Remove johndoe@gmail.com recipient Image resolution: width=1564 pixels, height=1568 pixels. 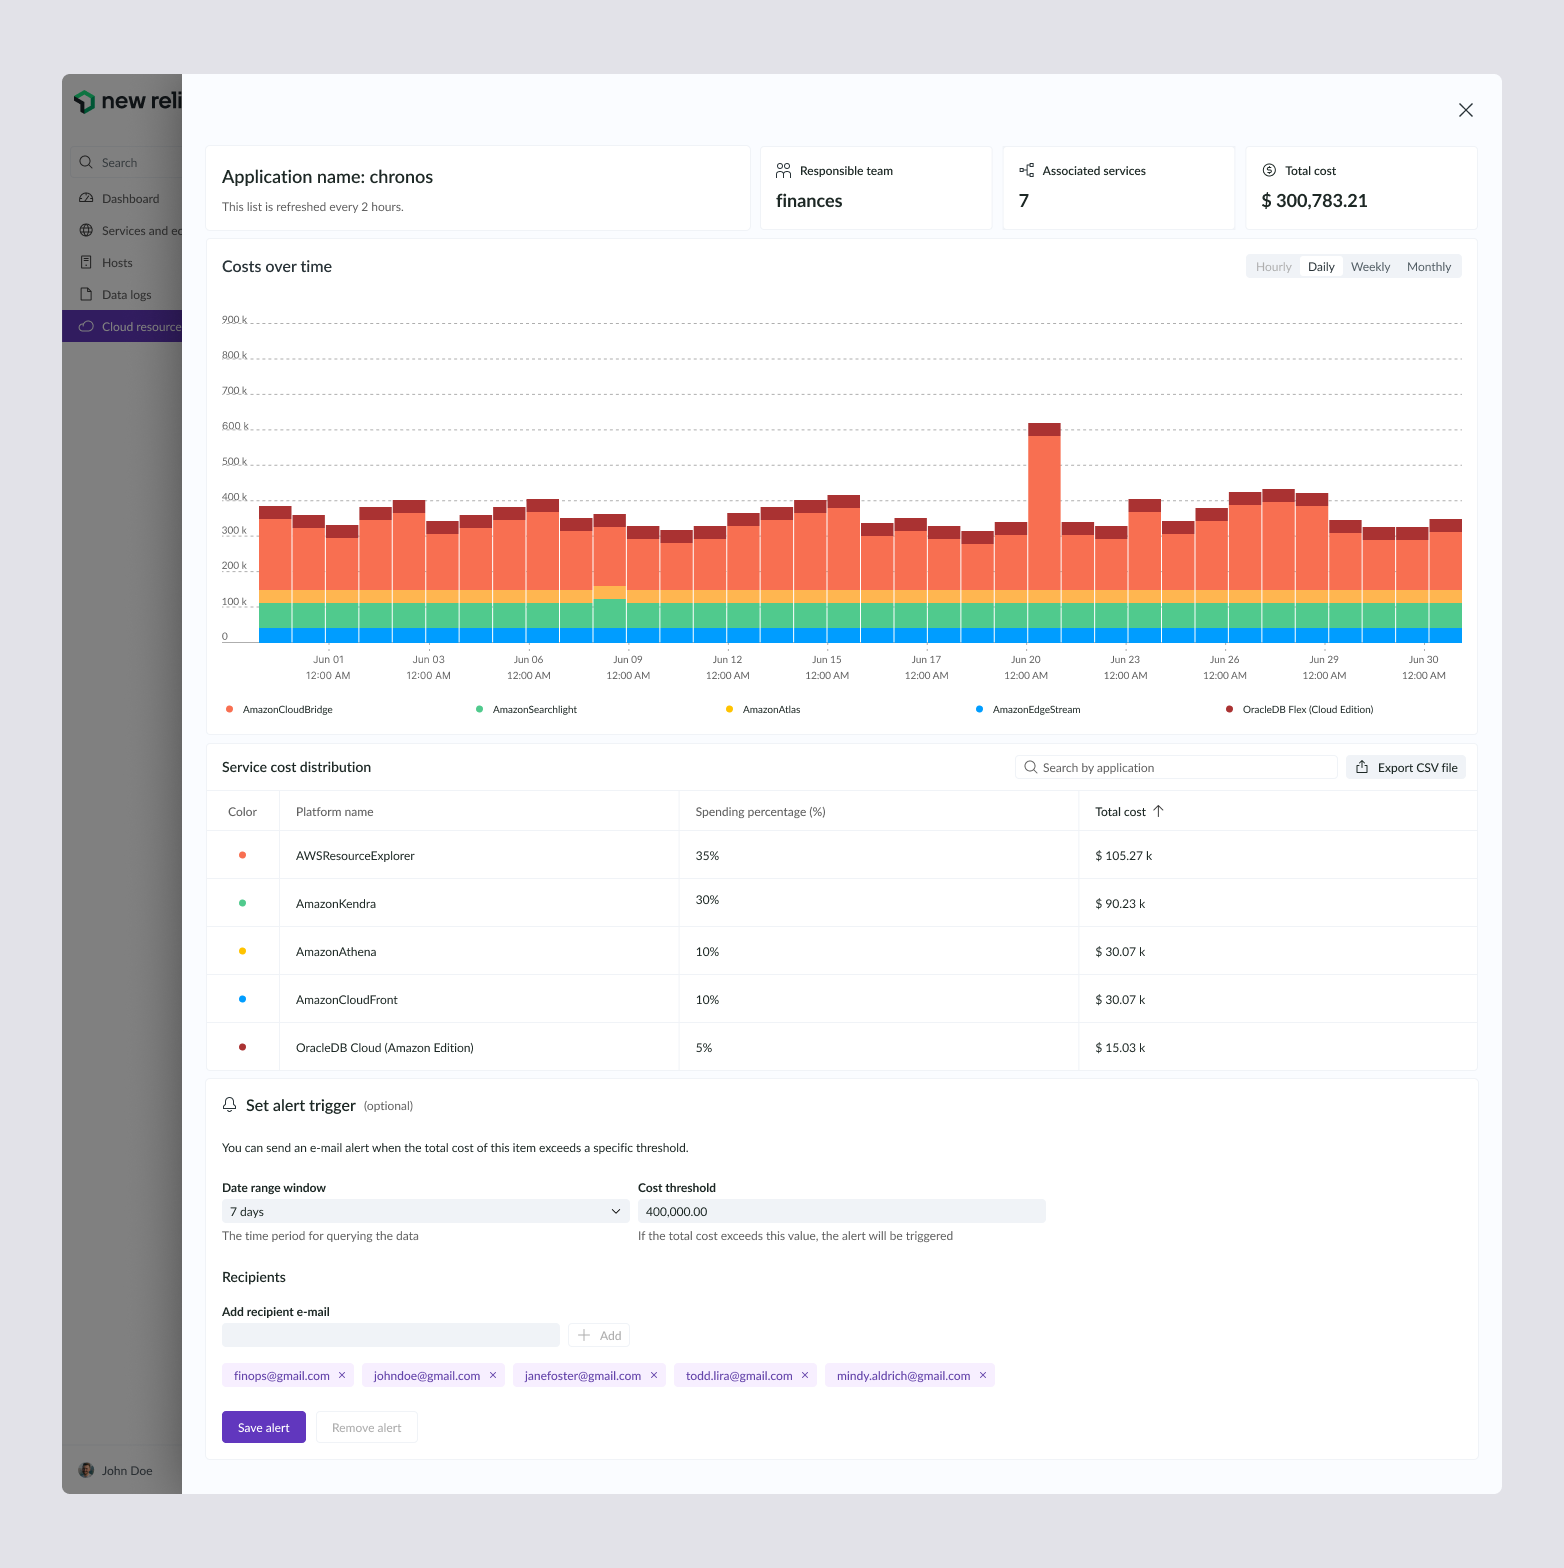tap(493, 1375)
